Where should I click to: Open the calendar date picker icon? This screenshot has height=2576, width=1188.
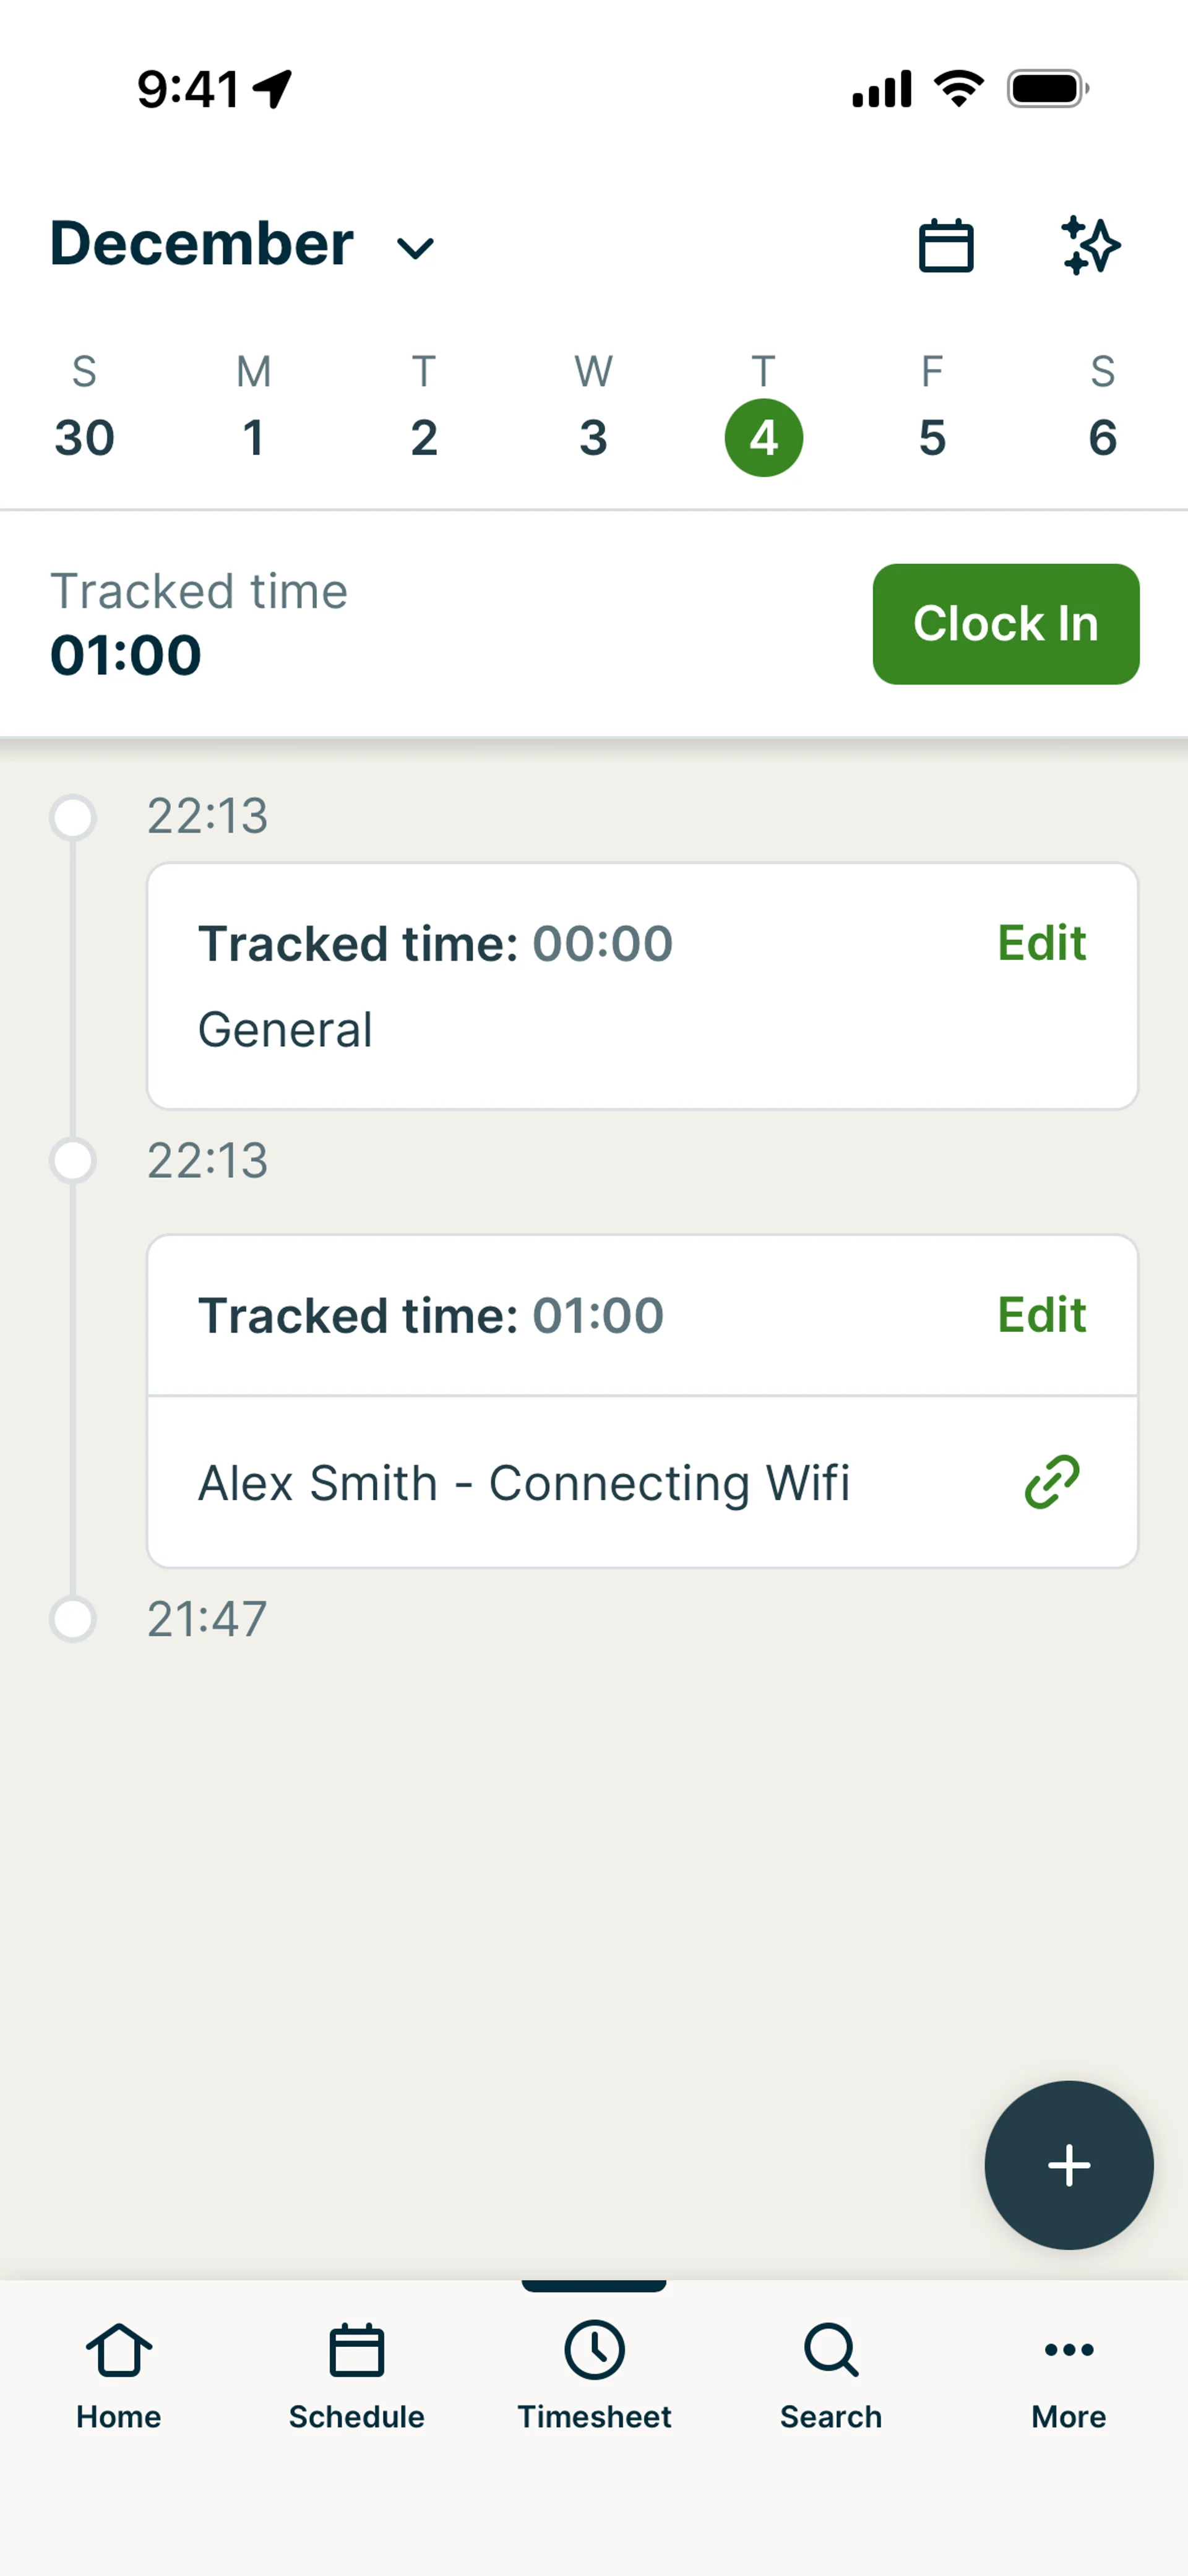coord(945,246)
